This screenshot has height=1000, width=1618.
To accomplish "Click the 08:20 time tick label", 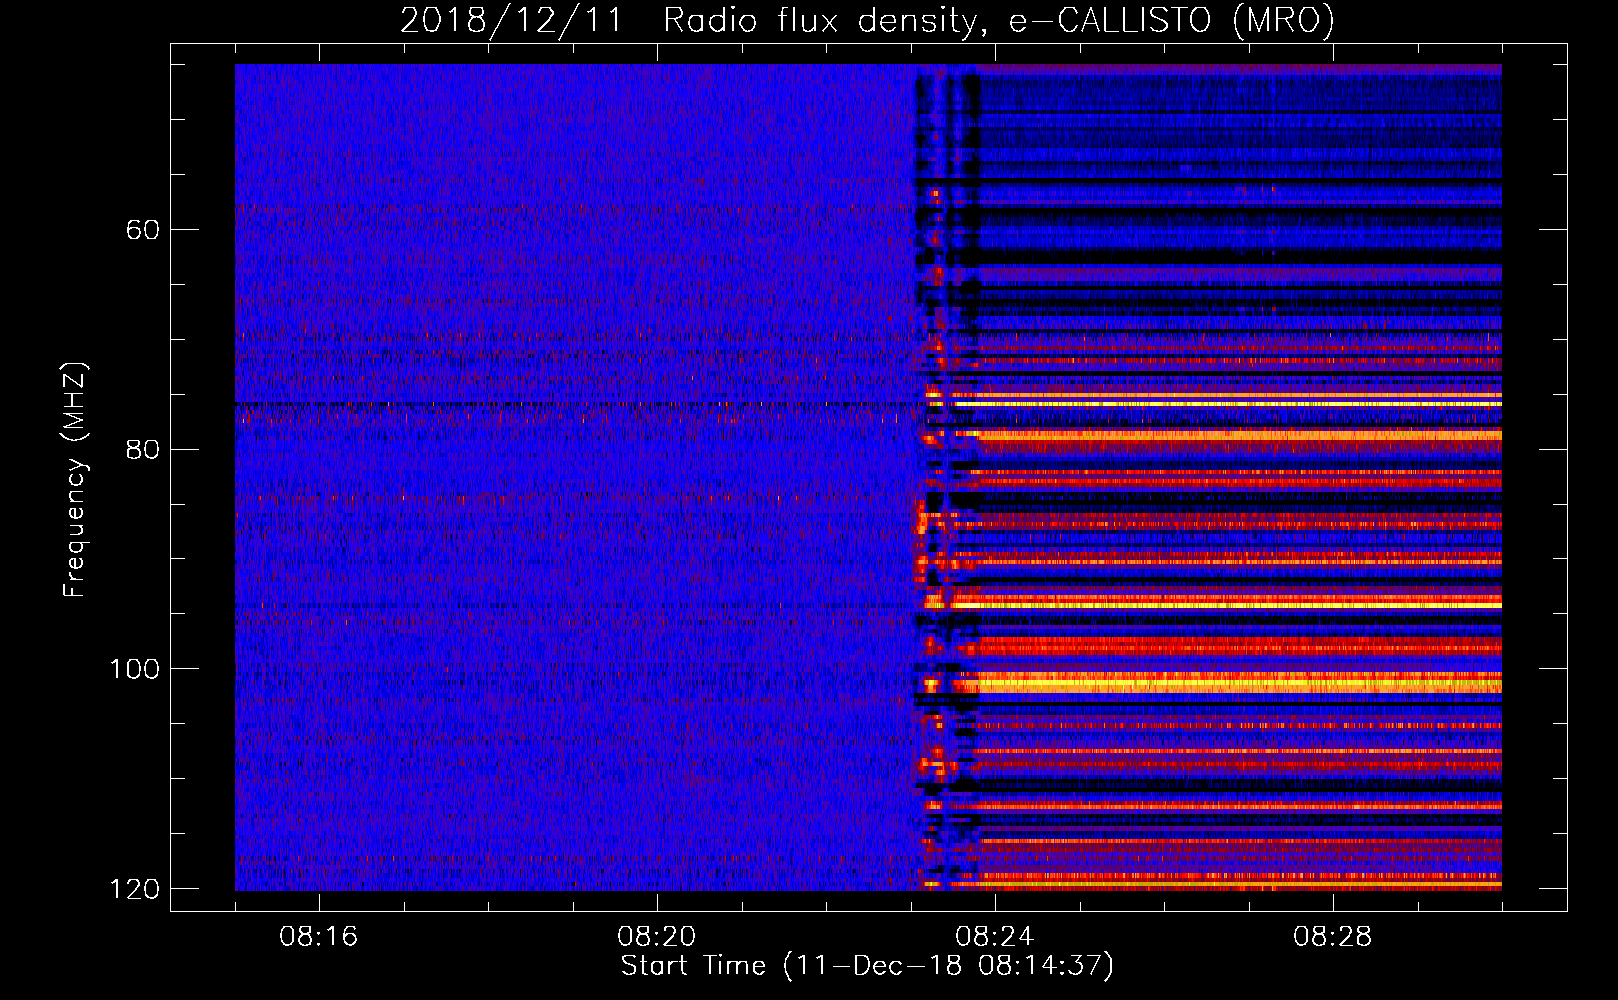I will pyautogui.click(x=657, y=937).
